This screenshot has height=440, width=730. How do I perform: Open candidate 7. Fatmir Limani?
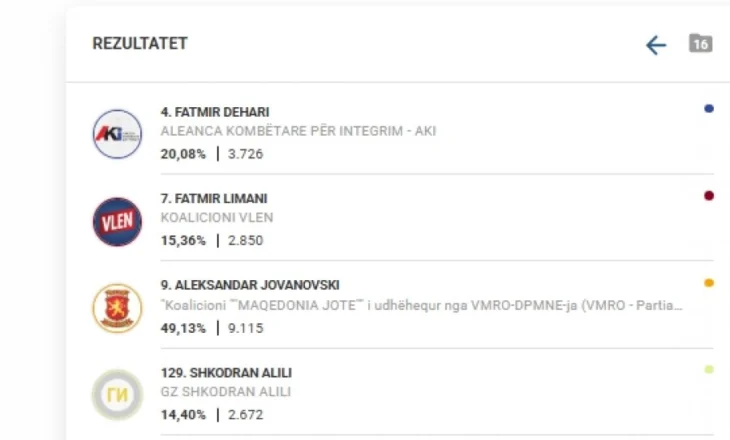tap(214, 199)
